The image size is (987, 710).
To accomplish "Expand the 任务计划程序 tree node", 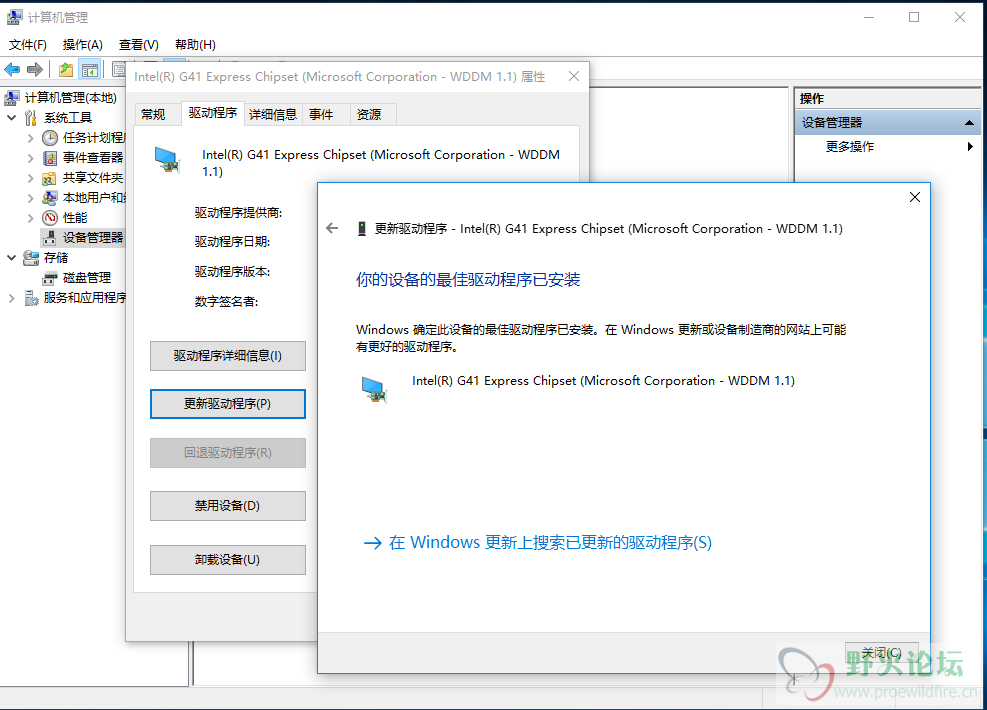I will pyautogui.click(x=30, y=138).
